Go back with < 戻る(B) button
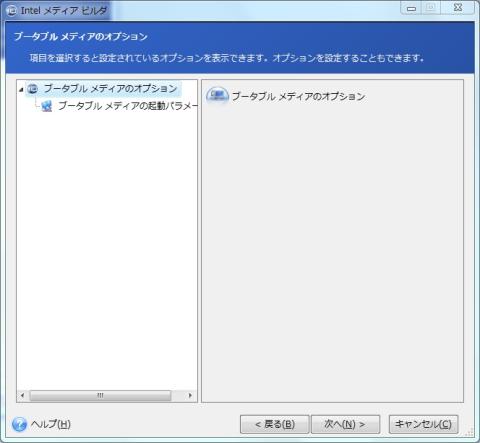This screenshot has height=443, width=480. click(x=275, y=424)
